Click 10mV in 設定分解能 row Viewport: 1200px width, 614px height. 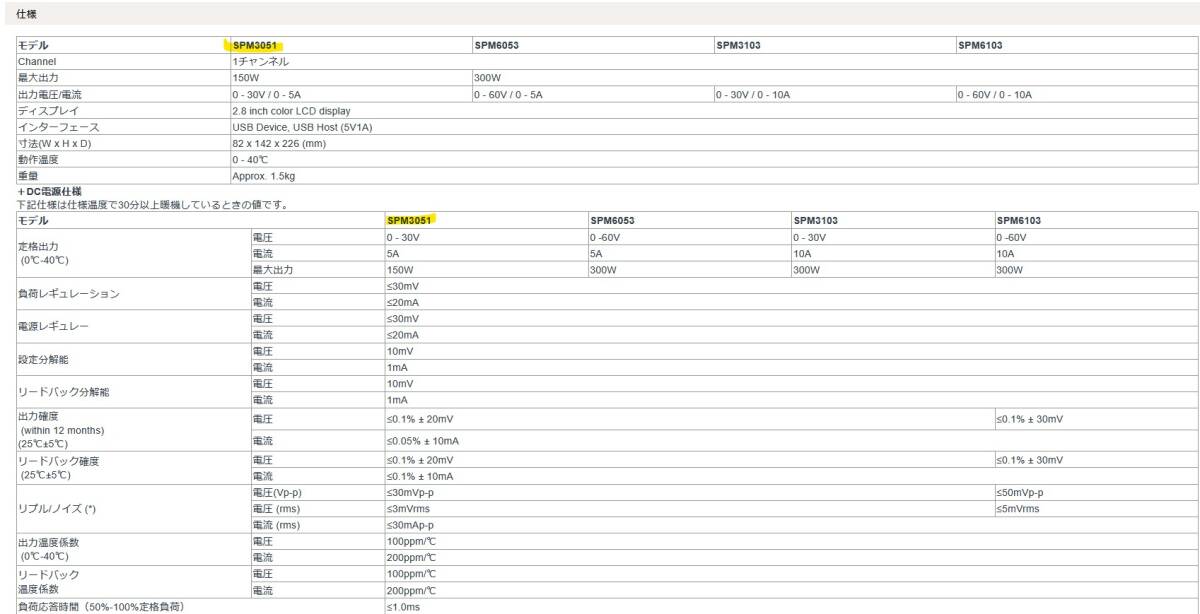pyautogui.click(x=400, y=351)
